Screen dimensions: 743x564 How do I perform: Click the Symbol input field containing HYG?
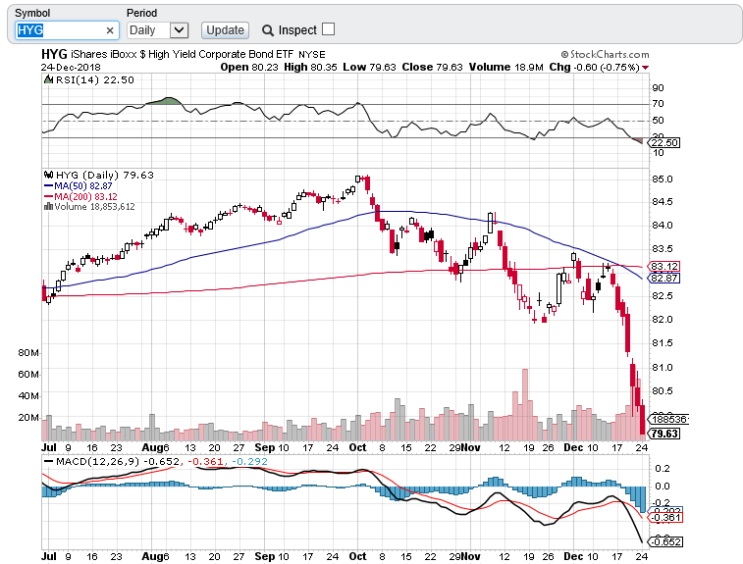coord(67,30)
